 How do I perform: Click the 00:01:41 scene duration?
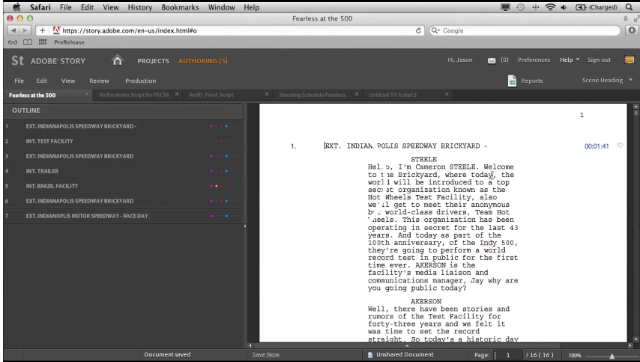pos(596,146)
